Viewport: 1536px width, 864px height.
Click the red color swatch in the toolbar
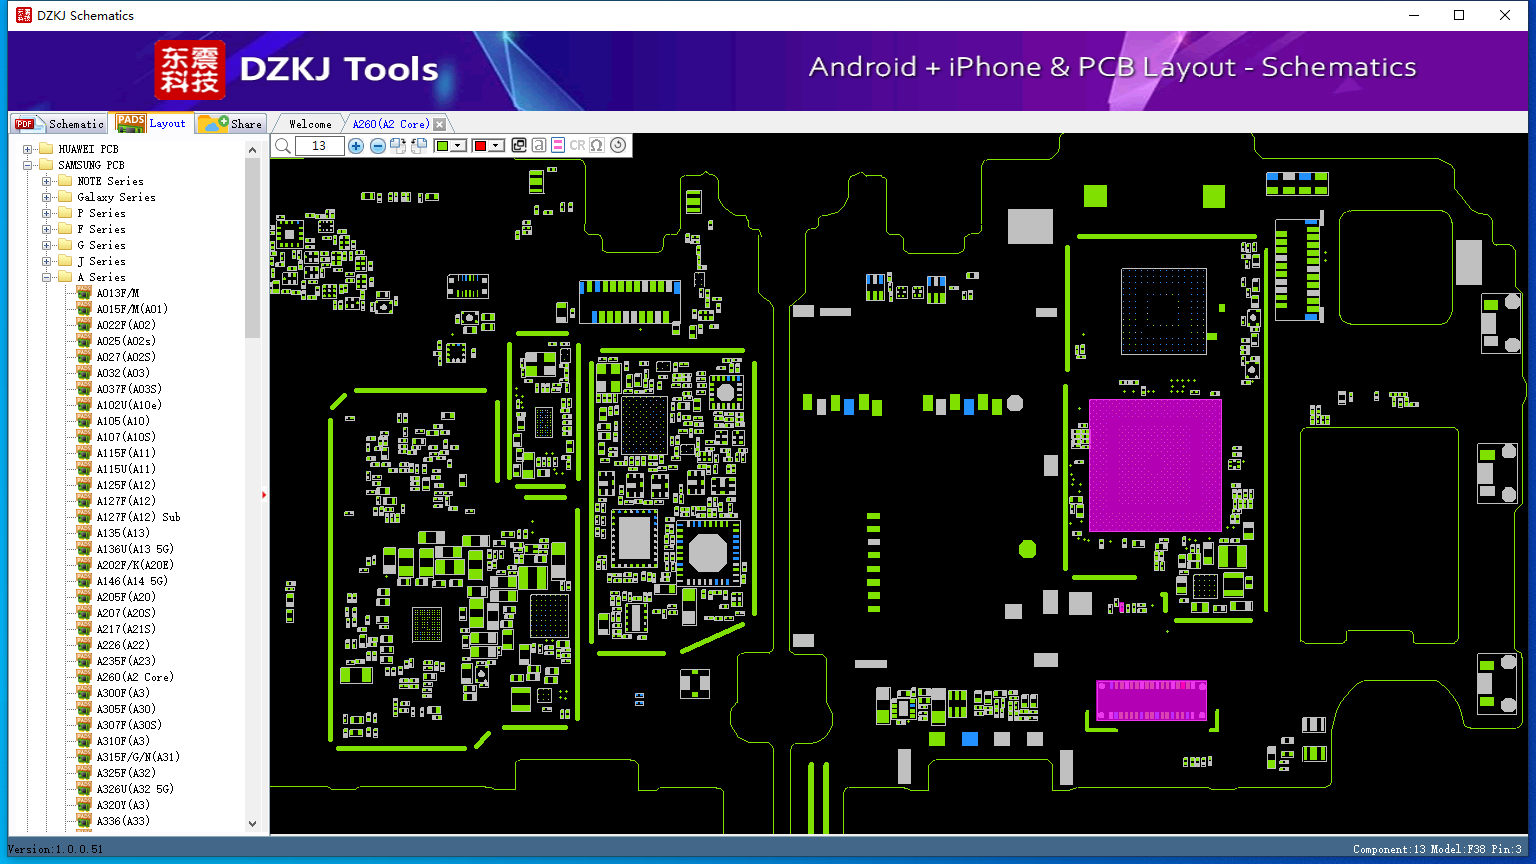pos(480,146)
